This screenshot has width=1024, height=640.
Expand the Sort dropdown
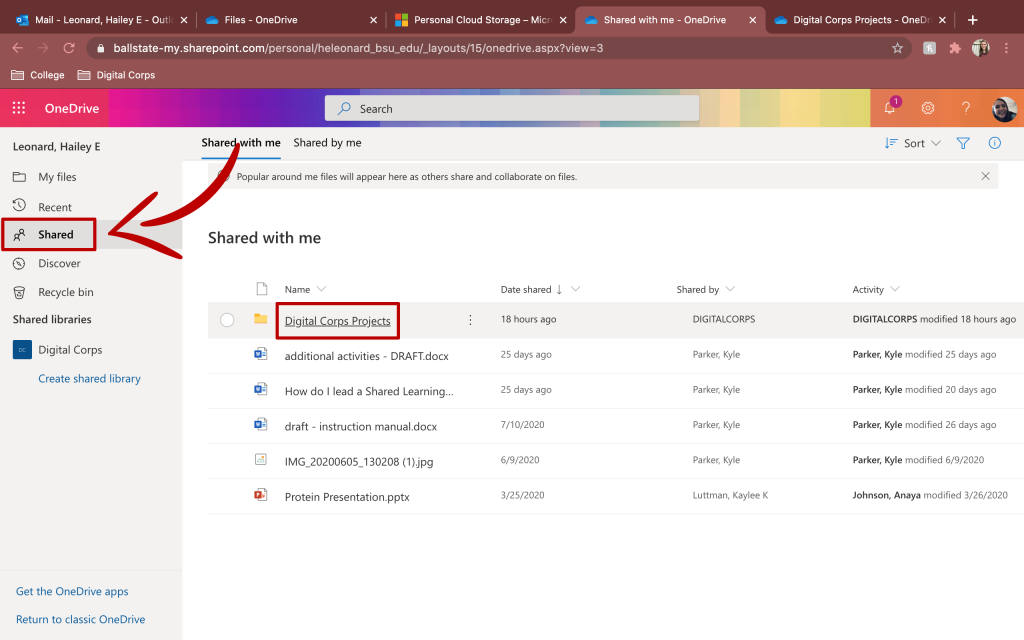(913, 143)
